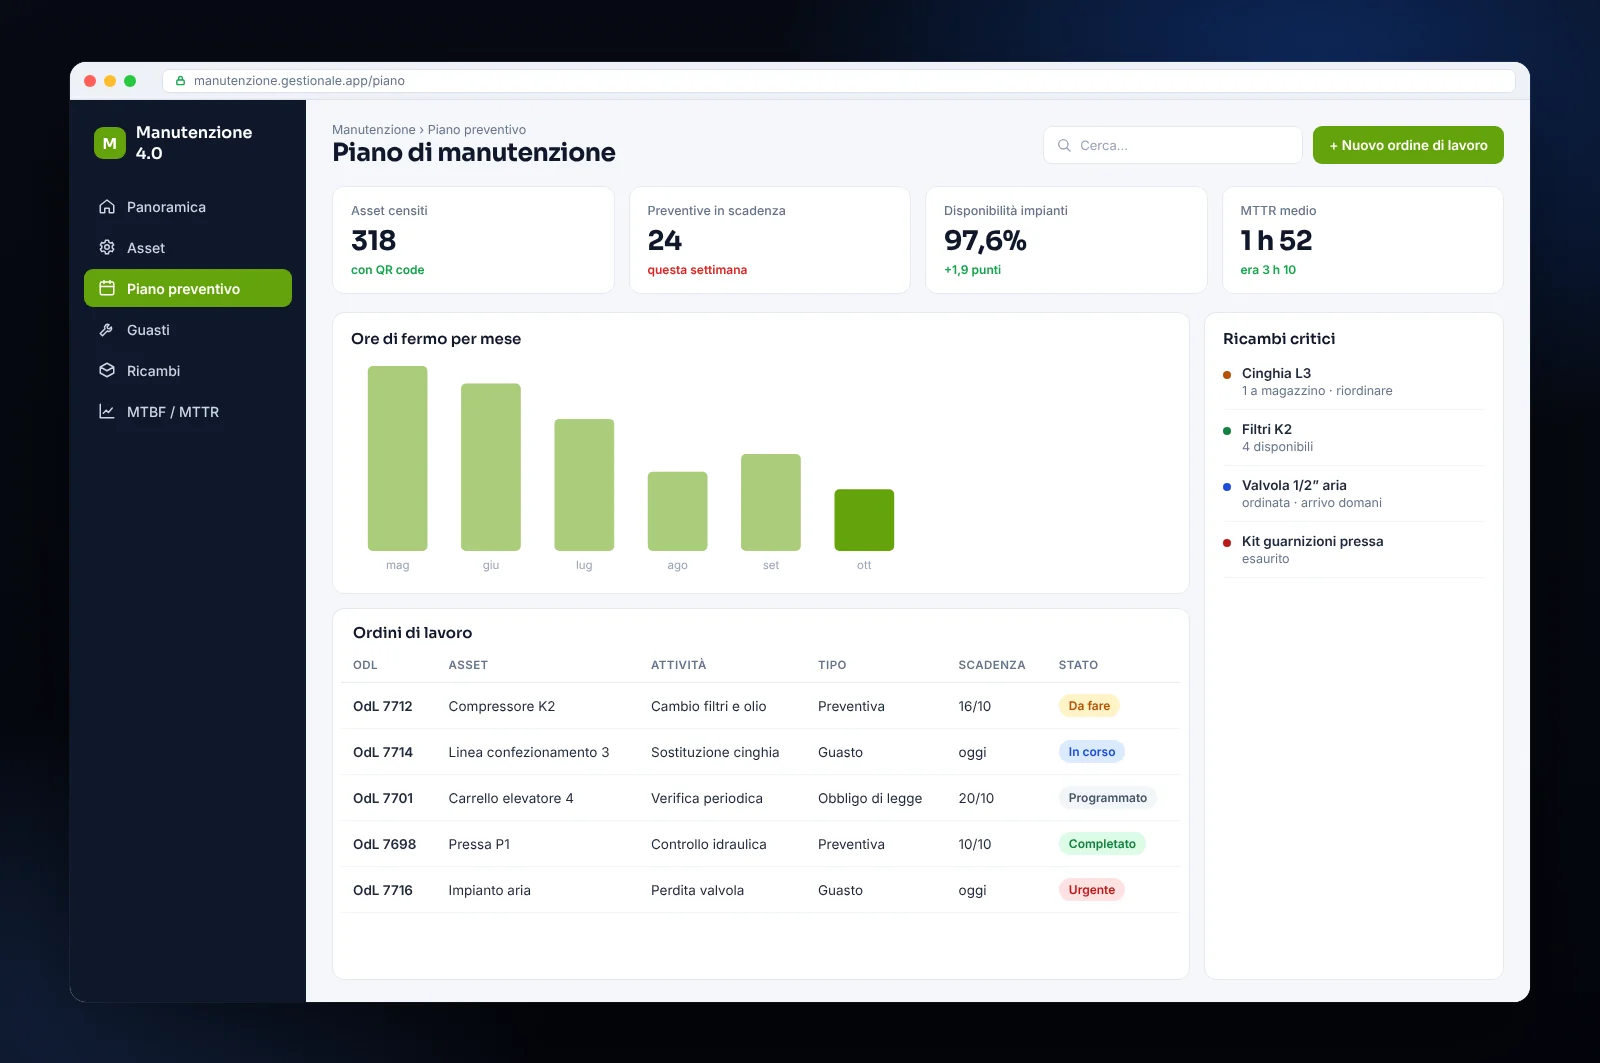Select the mag bar in the chart
This screenshot has width=1600, height=1063.
tap(397, 458)
